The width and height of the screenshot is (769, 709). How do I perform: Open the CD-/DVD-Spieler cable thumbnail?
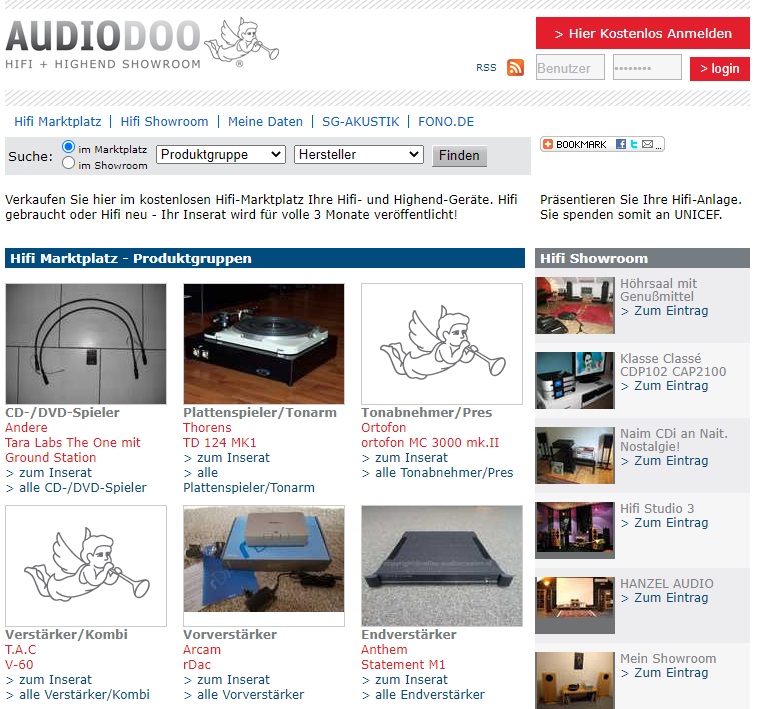[86, 344]
